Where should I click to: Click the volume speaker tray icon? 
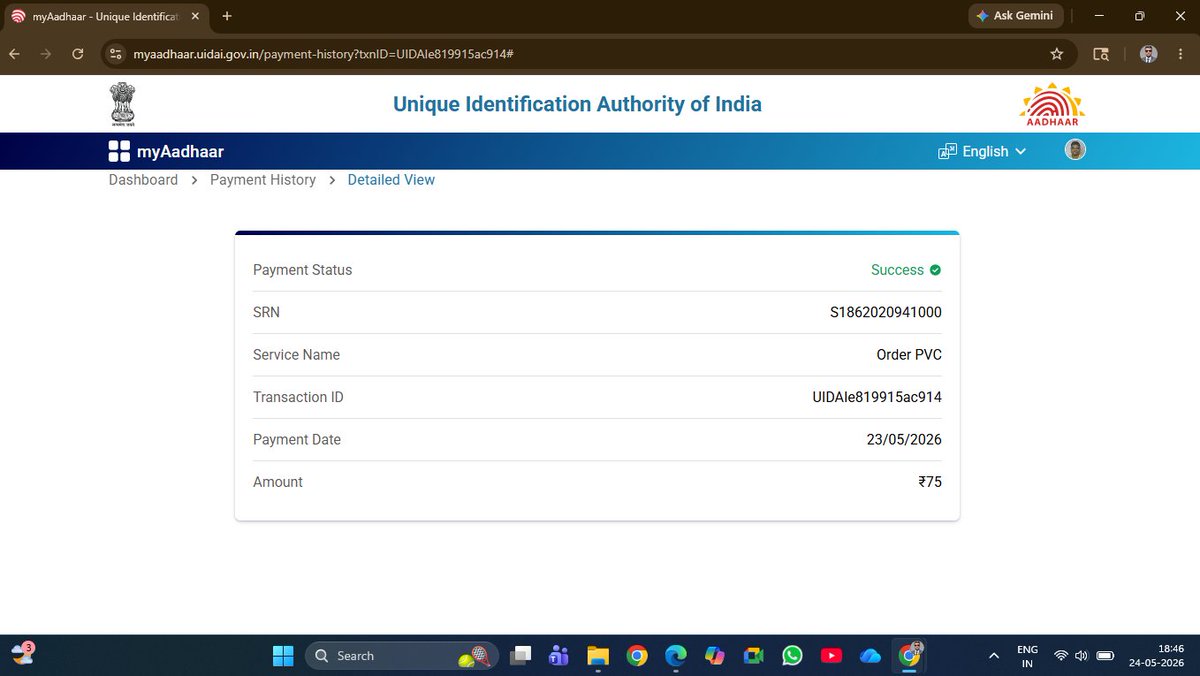[1081, 656]
